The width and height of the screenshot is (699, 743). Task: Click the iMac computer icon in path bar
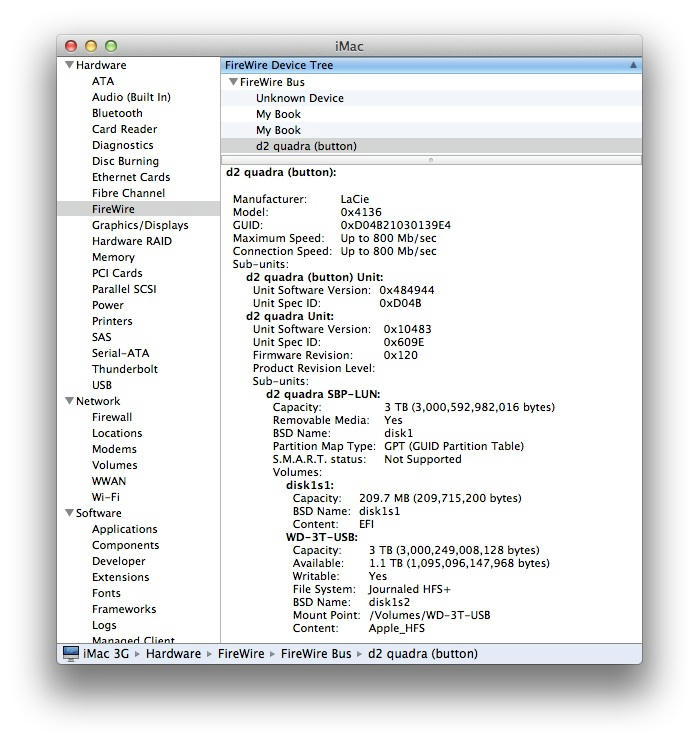click(71, 653)
